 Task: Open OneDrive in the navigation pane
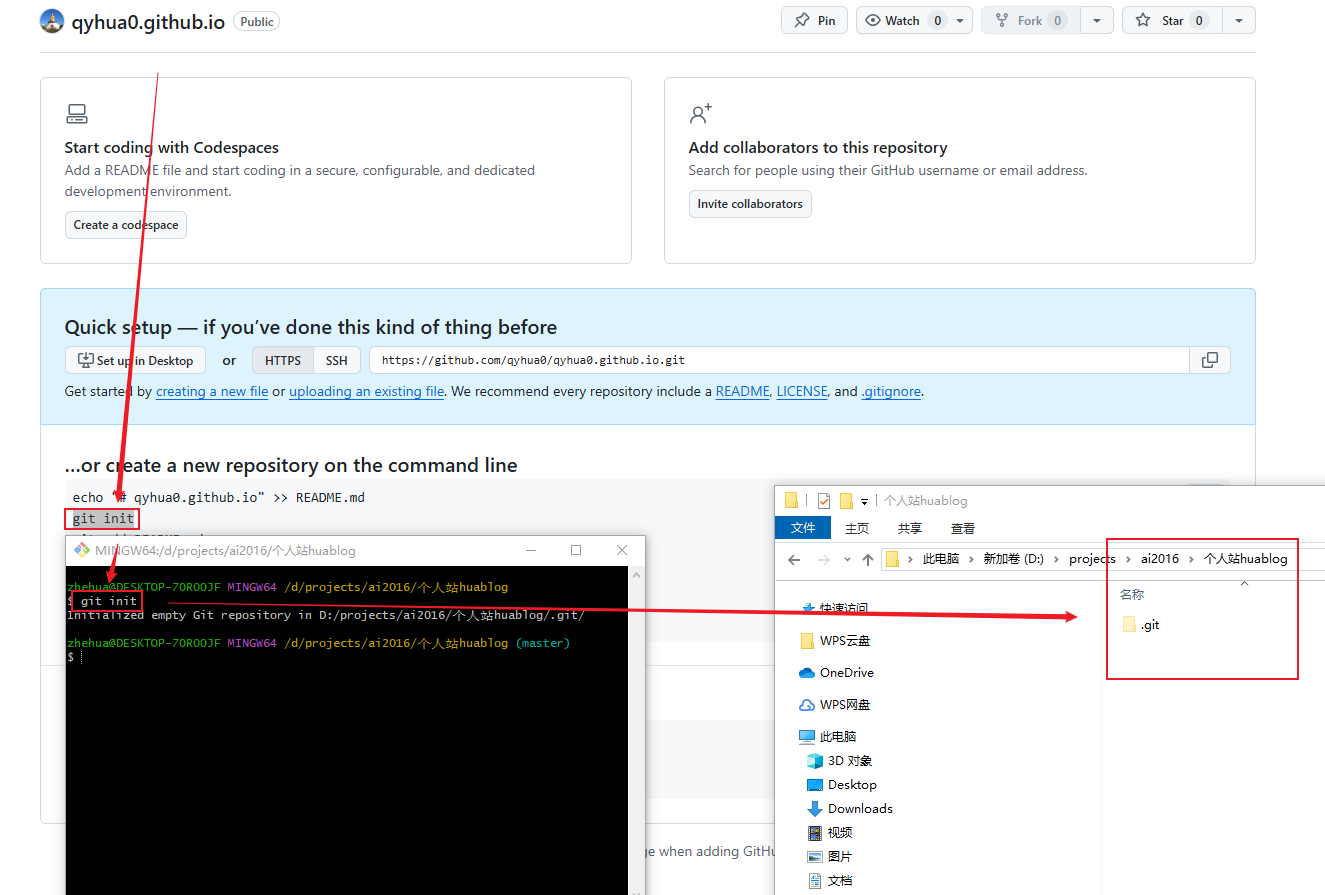pyautogui.click(x=846, y=673)
